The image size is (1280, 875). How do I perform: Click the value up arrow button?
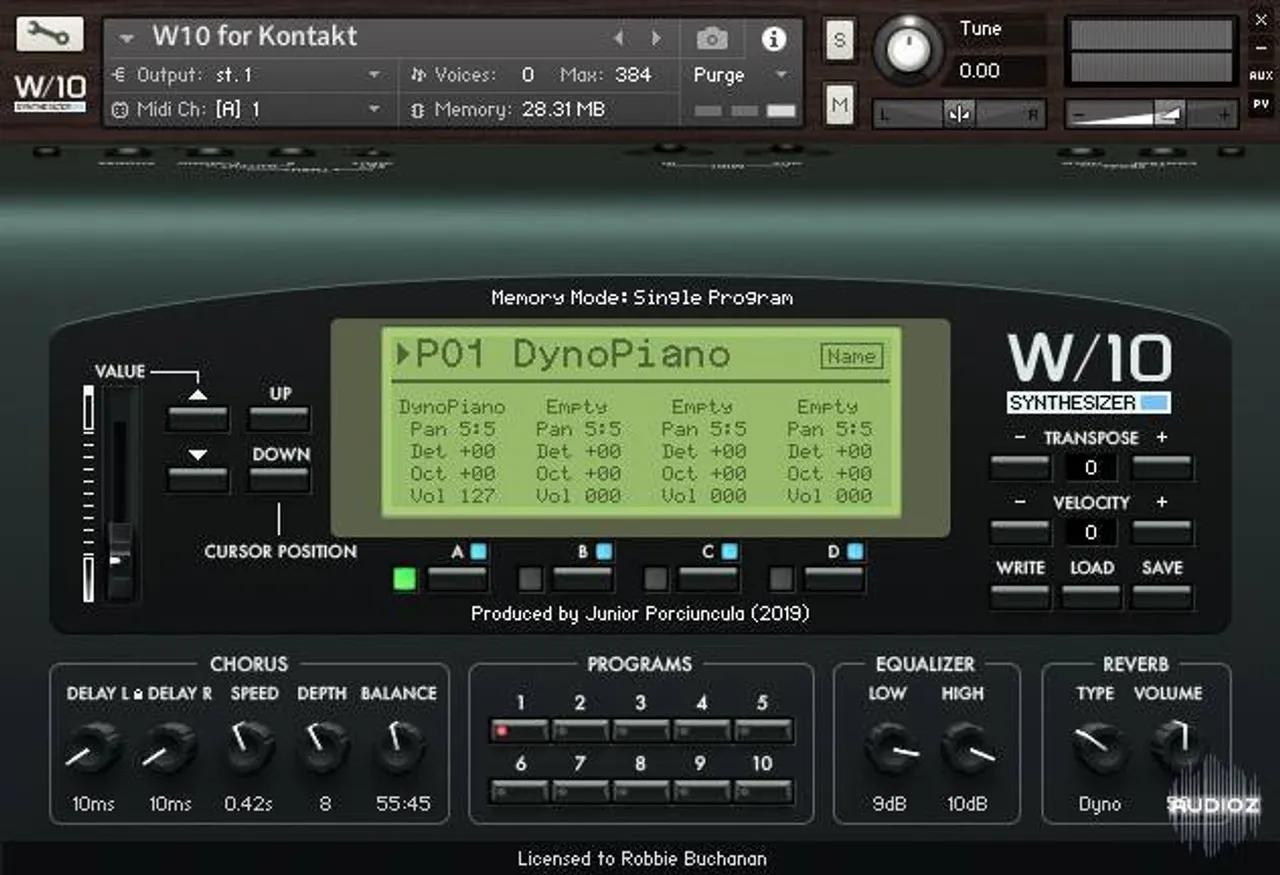[x=198, y=417]
